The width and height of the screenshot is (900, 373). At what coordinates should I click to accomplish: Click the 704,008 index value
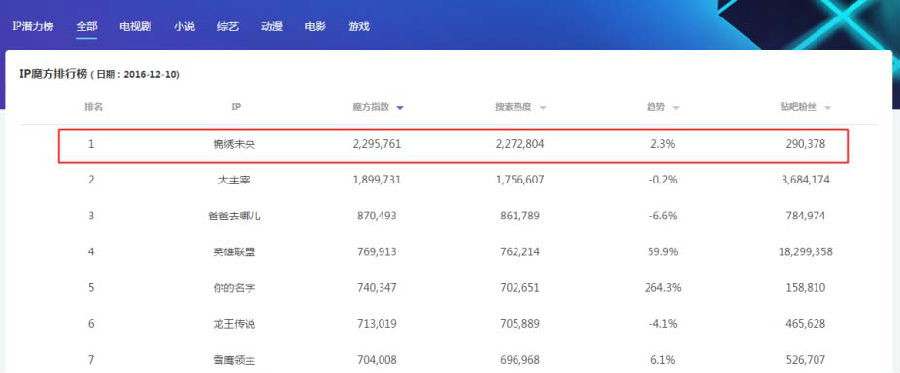pyautogui.click(x=377, y=360)
